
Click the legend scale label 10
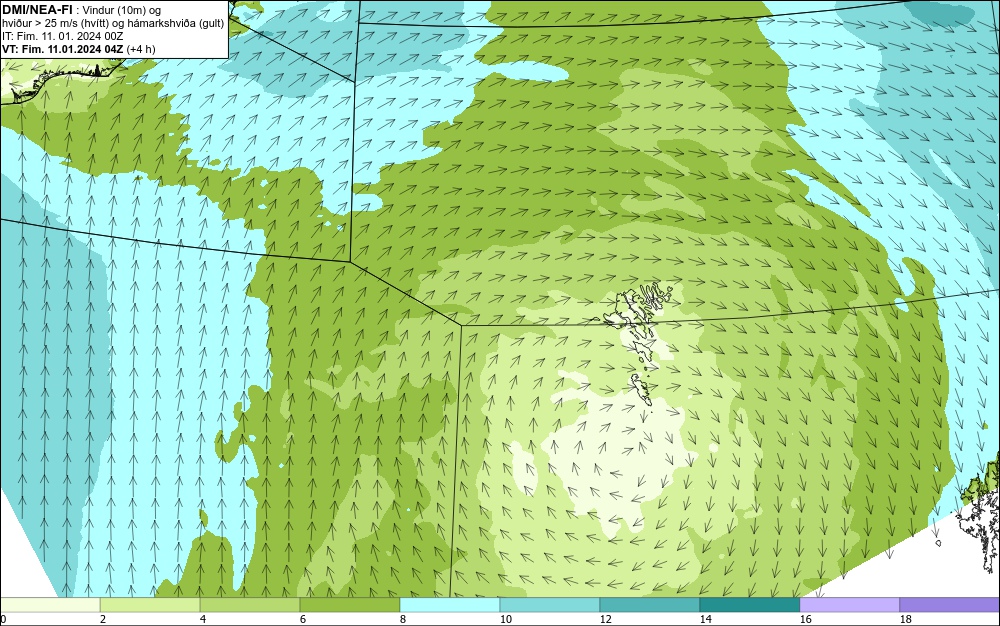(505, 619)
